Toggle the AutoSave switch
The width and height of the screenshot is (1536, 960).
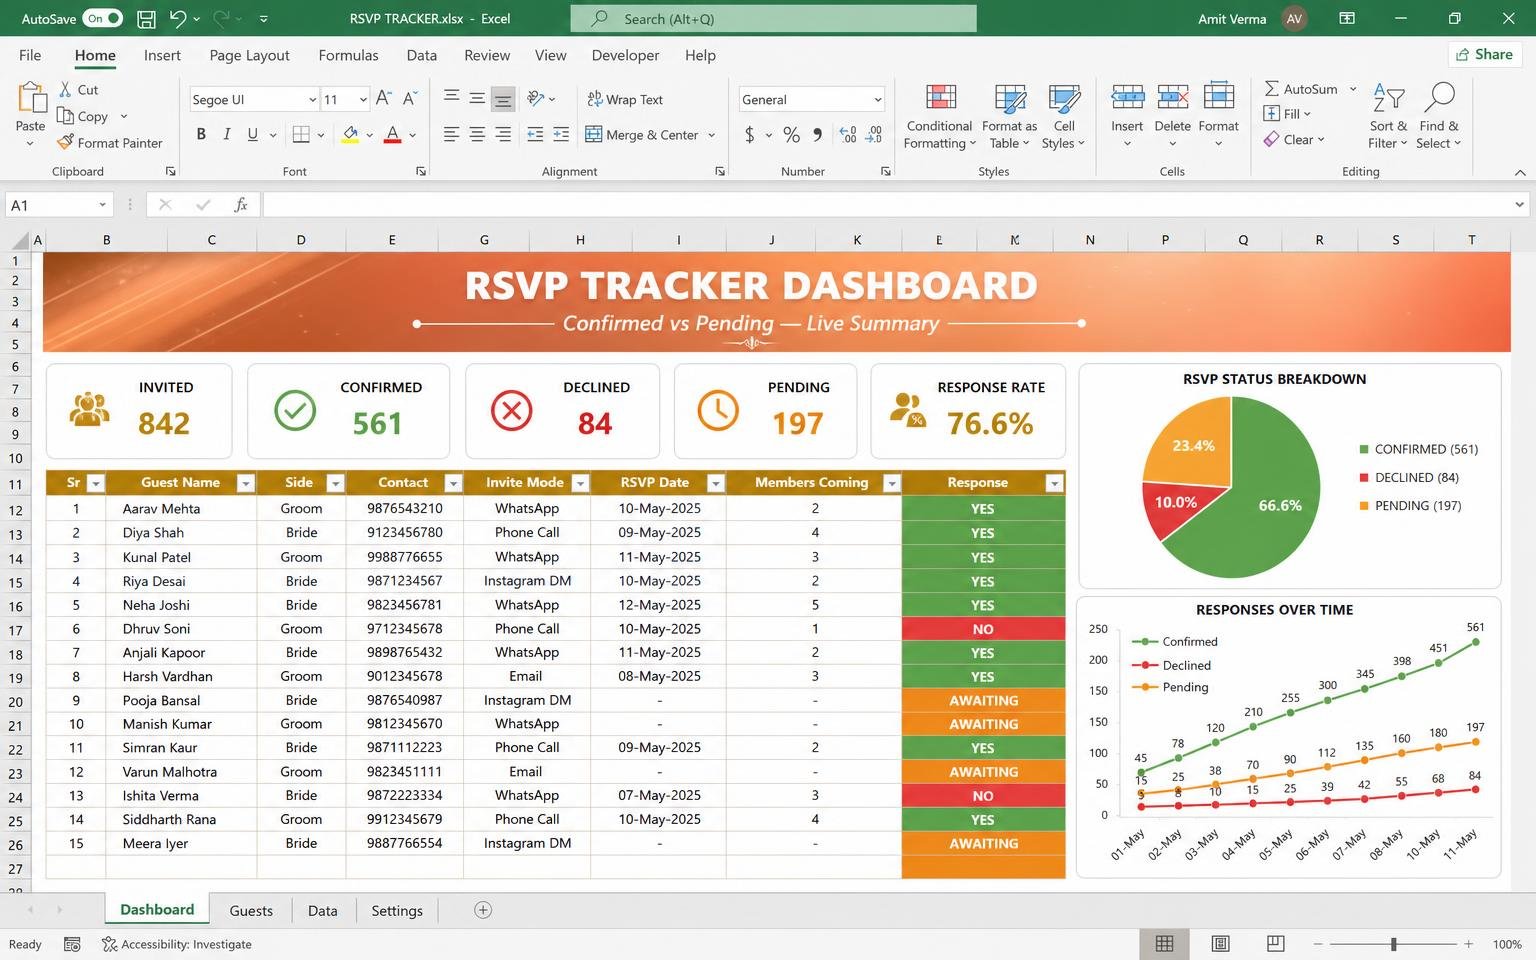pyautogui.click(x=102, y=18)
